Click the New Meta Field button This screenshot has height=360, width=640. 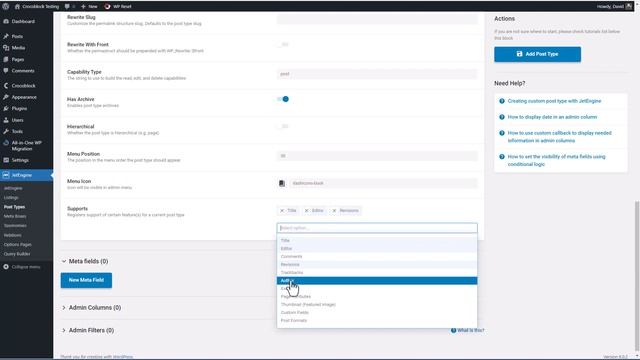[86, 280]
